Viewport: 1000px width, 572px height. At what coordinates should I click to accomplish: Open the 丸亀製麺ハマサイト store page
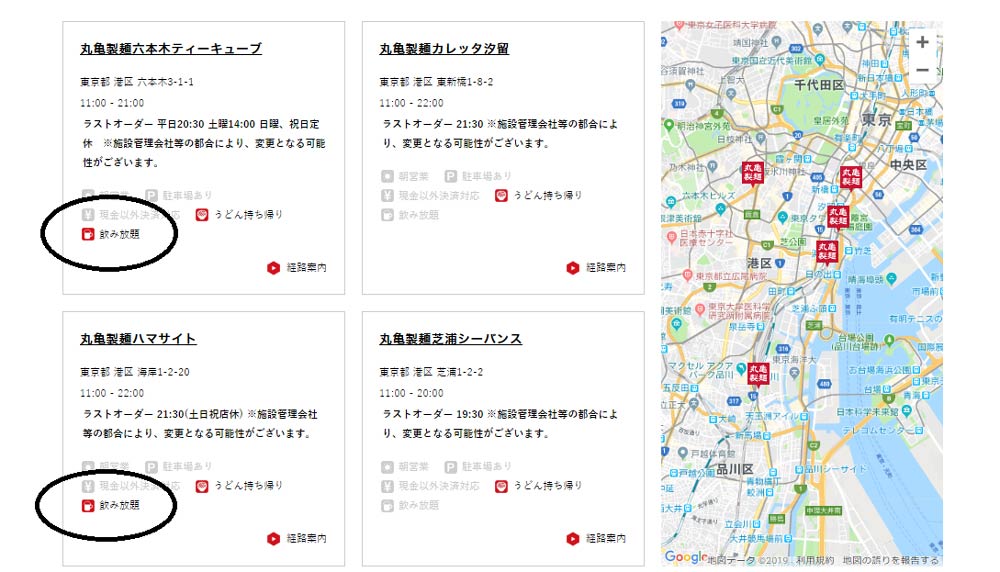click(138, 339)
